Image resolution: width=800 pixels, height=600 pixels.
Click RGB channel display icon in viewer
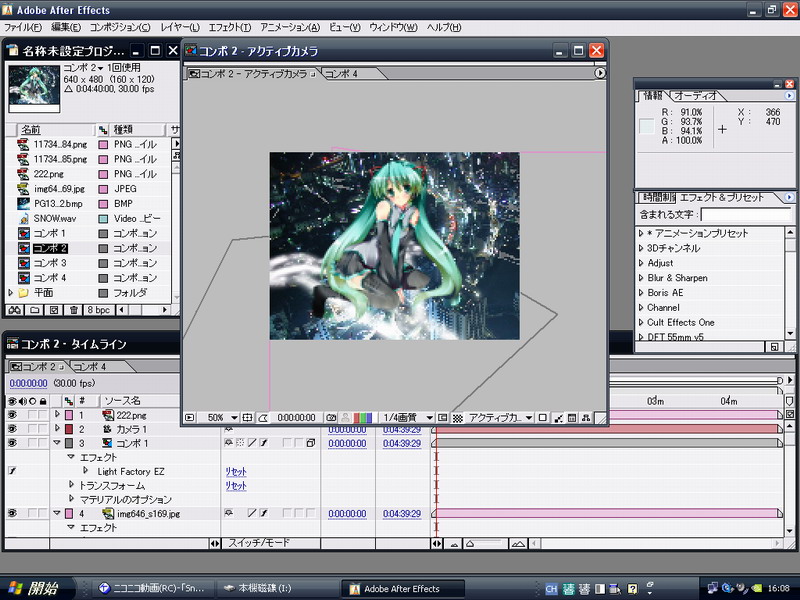(x=363, y=417)
